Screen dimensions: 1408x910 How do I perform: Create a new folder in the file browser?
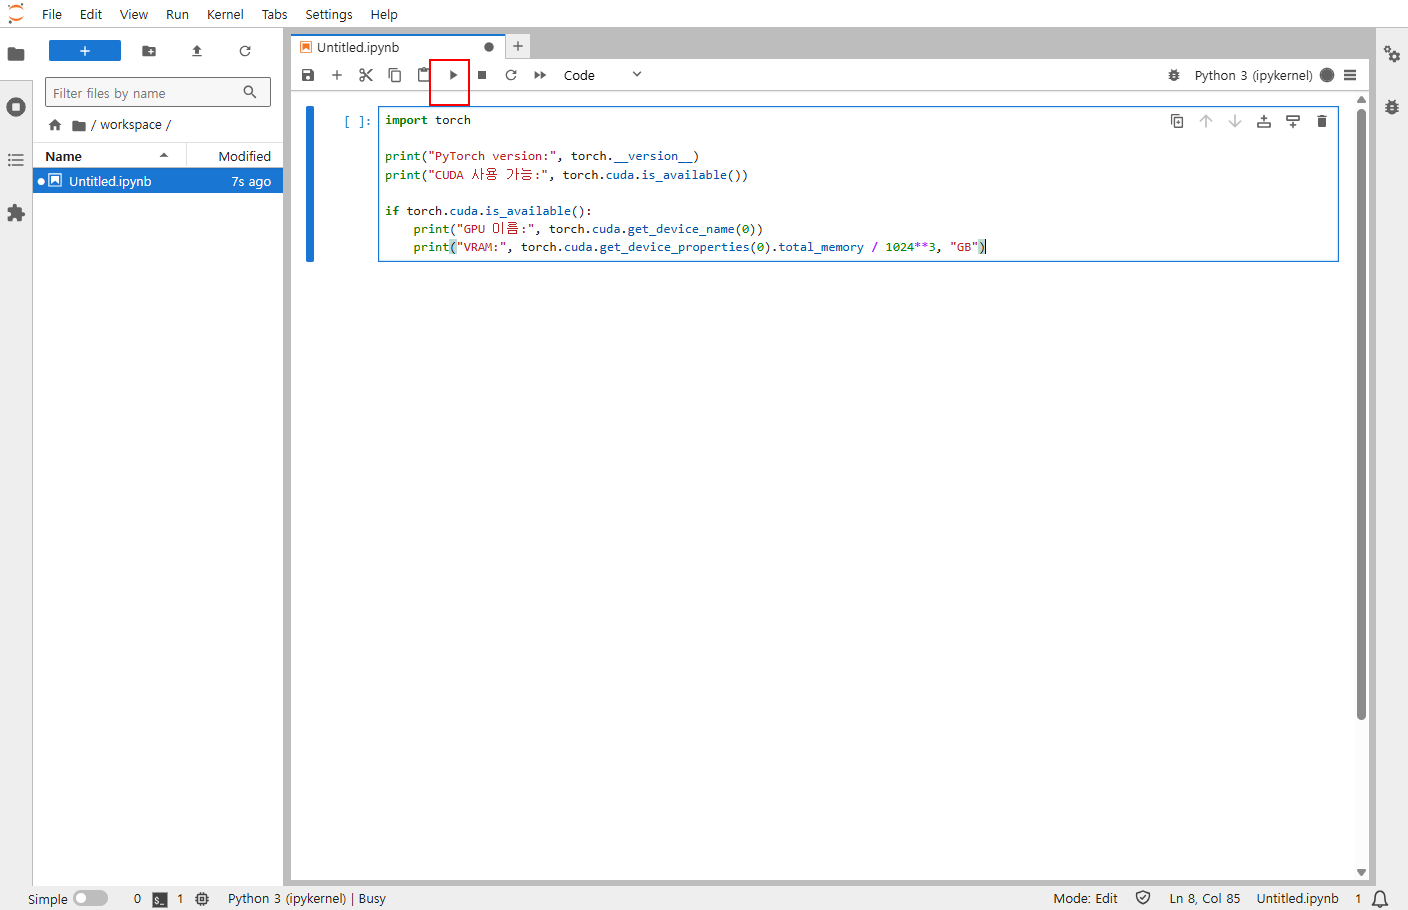[x=149, y=51]
